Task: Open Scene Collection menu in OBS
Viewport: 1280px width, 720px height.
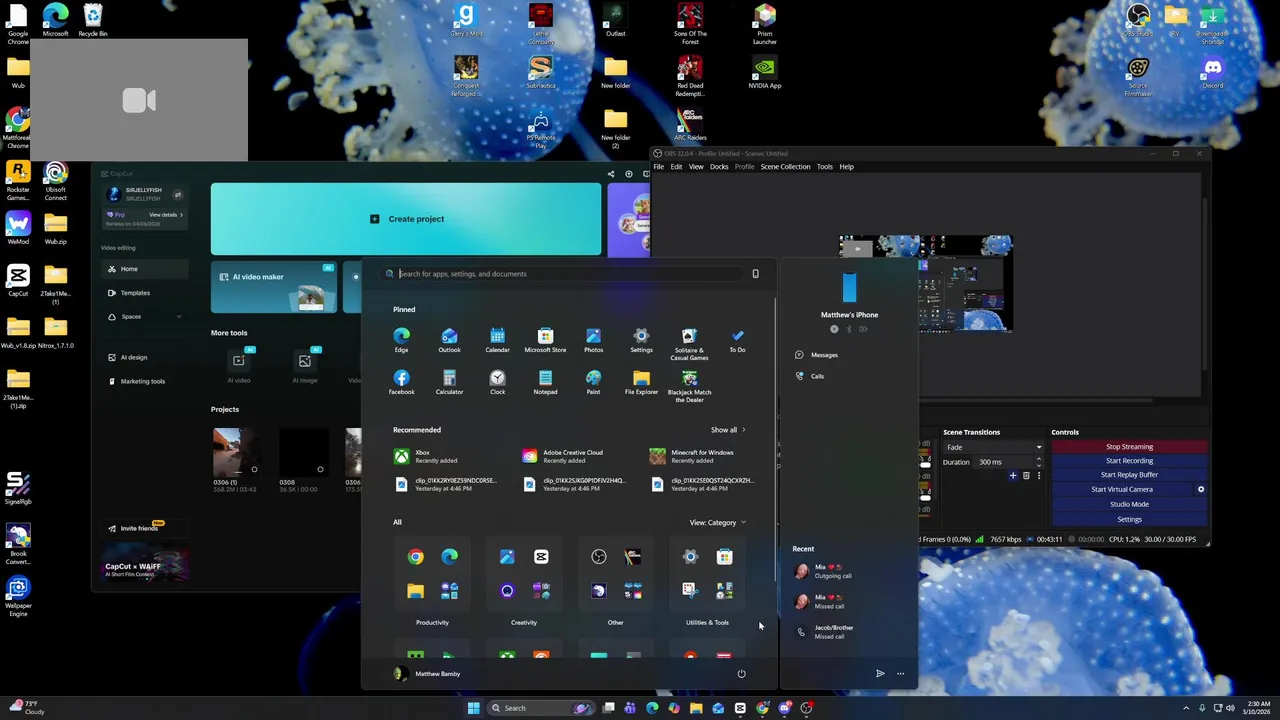Action: (785, 167)
